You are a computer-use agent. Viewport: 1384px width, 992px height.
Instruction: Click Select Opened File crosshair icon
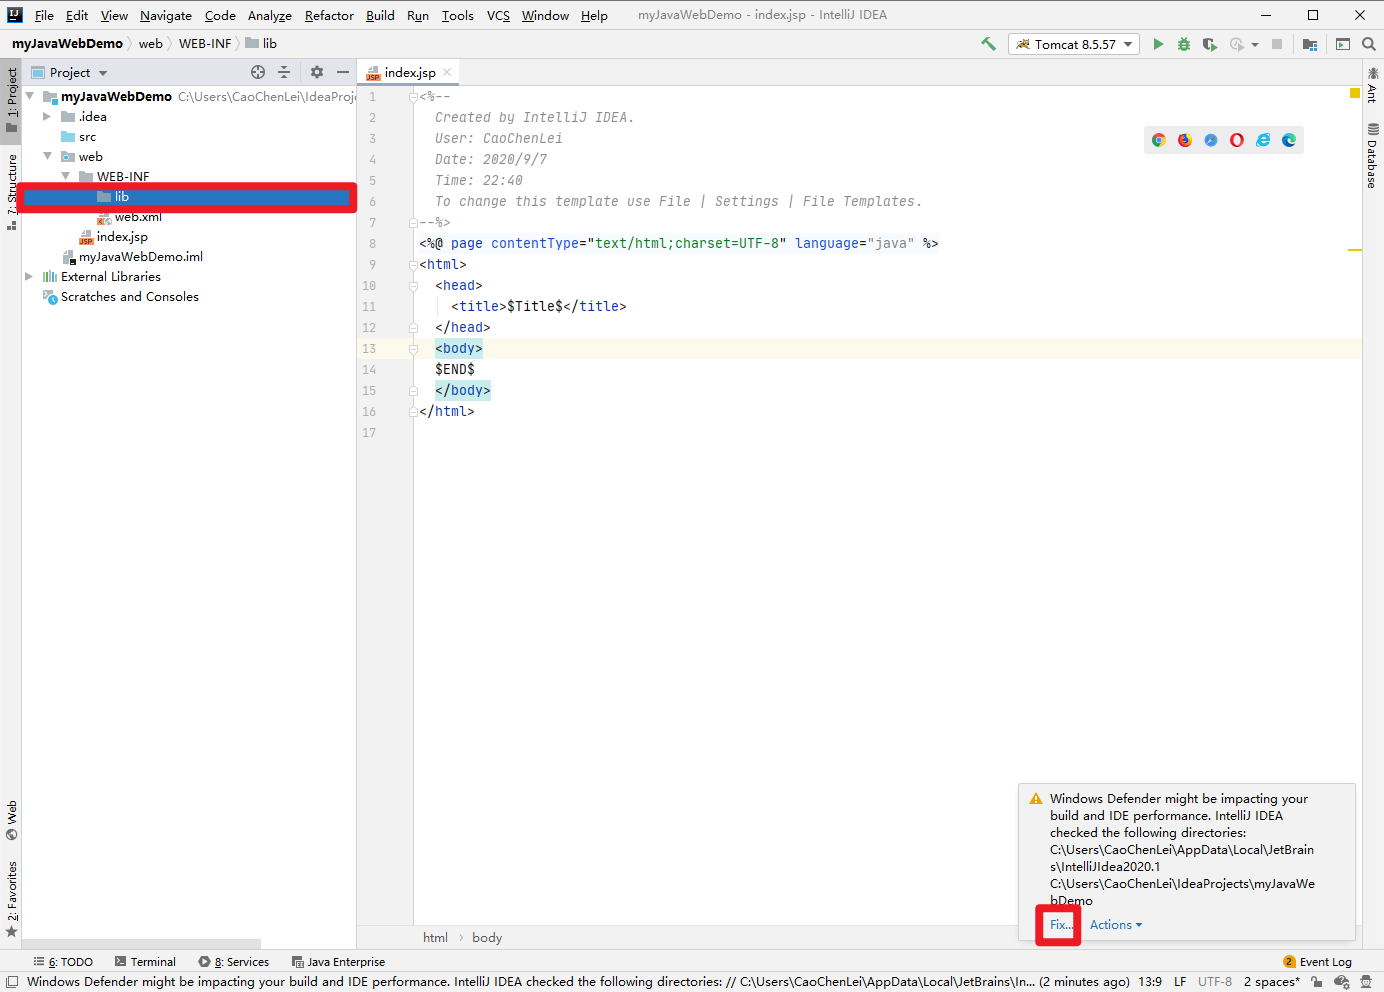coord(258,72)
